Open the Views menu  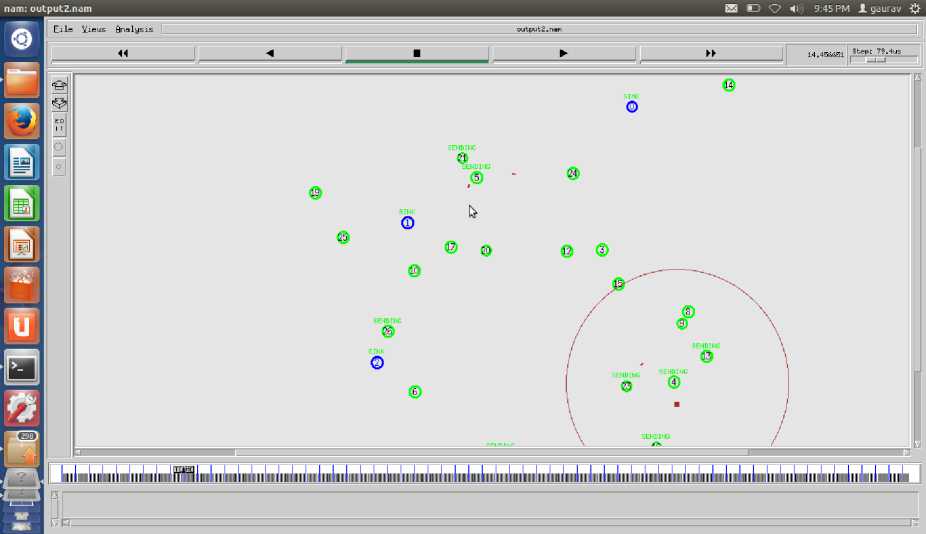point(93,29)
